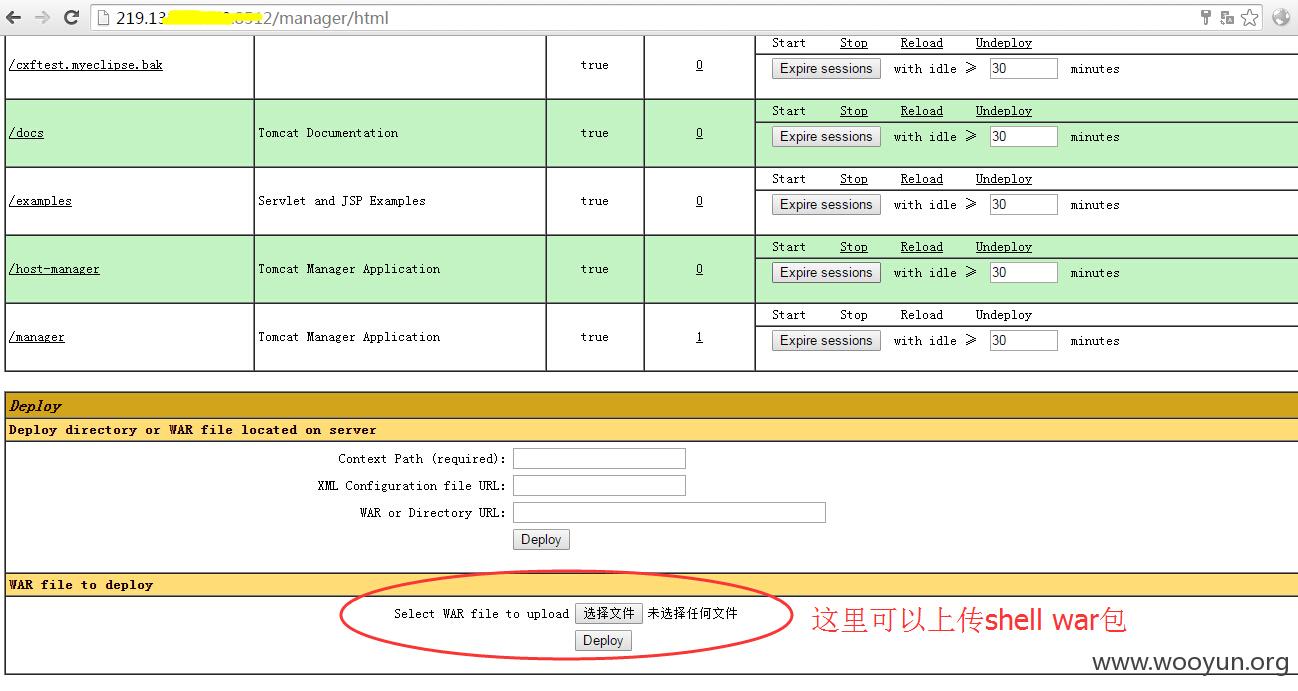Reload the /examples application
Screen dimensions: 1298x691
[922, 179]
